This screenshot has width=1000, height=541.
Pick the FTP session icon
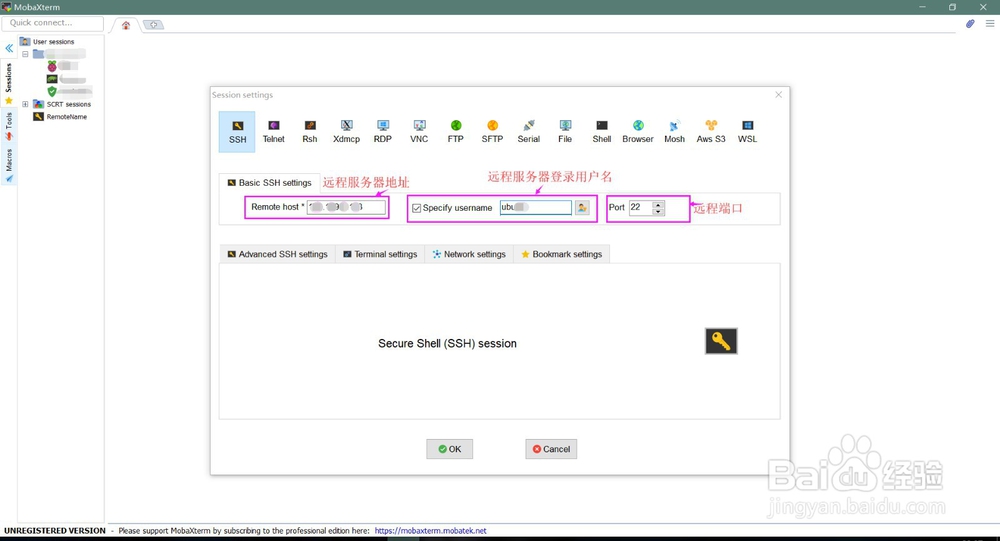click(455, 131)
